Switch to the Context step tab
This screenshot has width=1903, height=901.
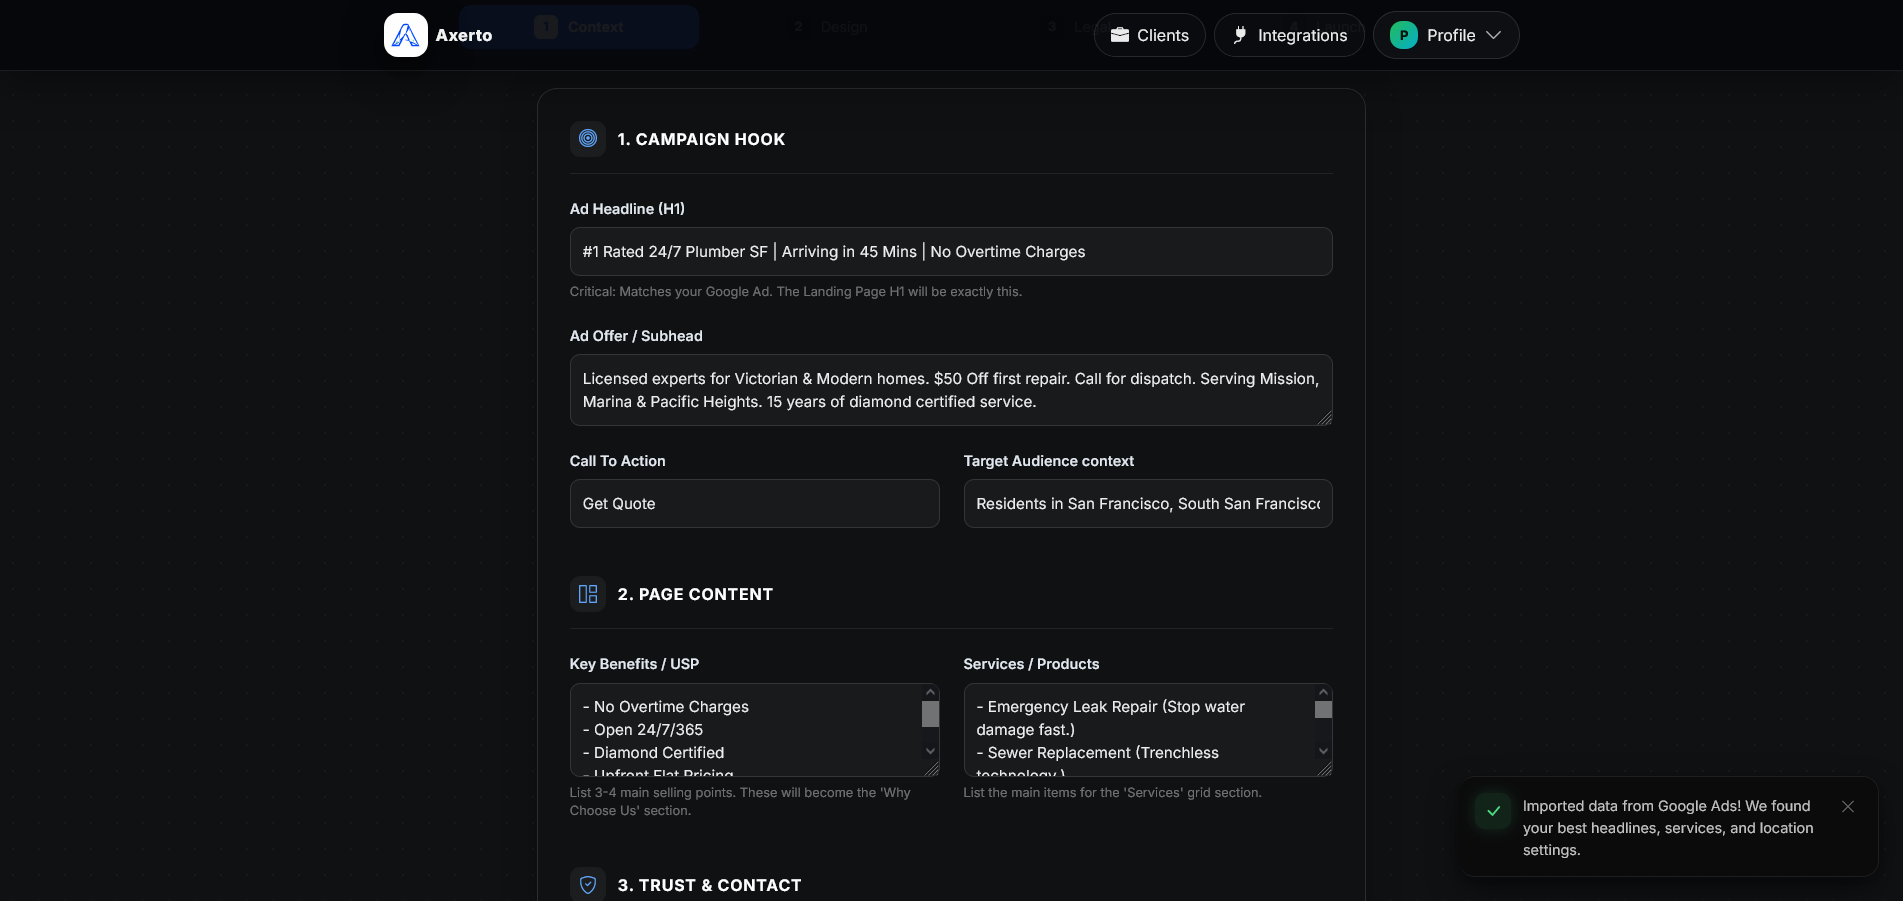[579, 27]
